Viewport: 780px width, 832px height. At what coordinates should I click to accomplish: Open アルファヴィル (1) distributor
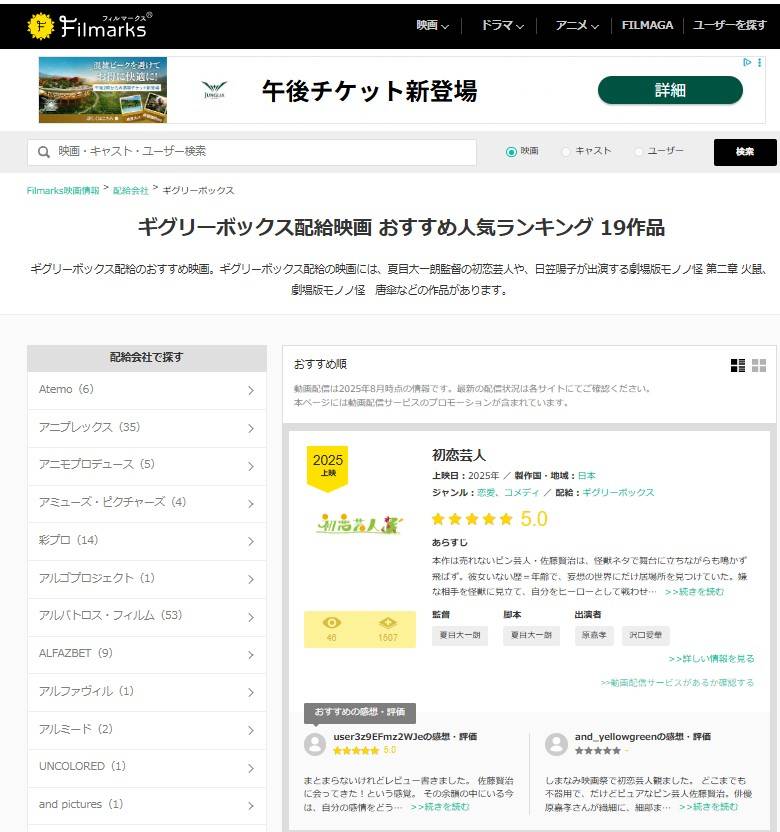click(x=146, y=692)
